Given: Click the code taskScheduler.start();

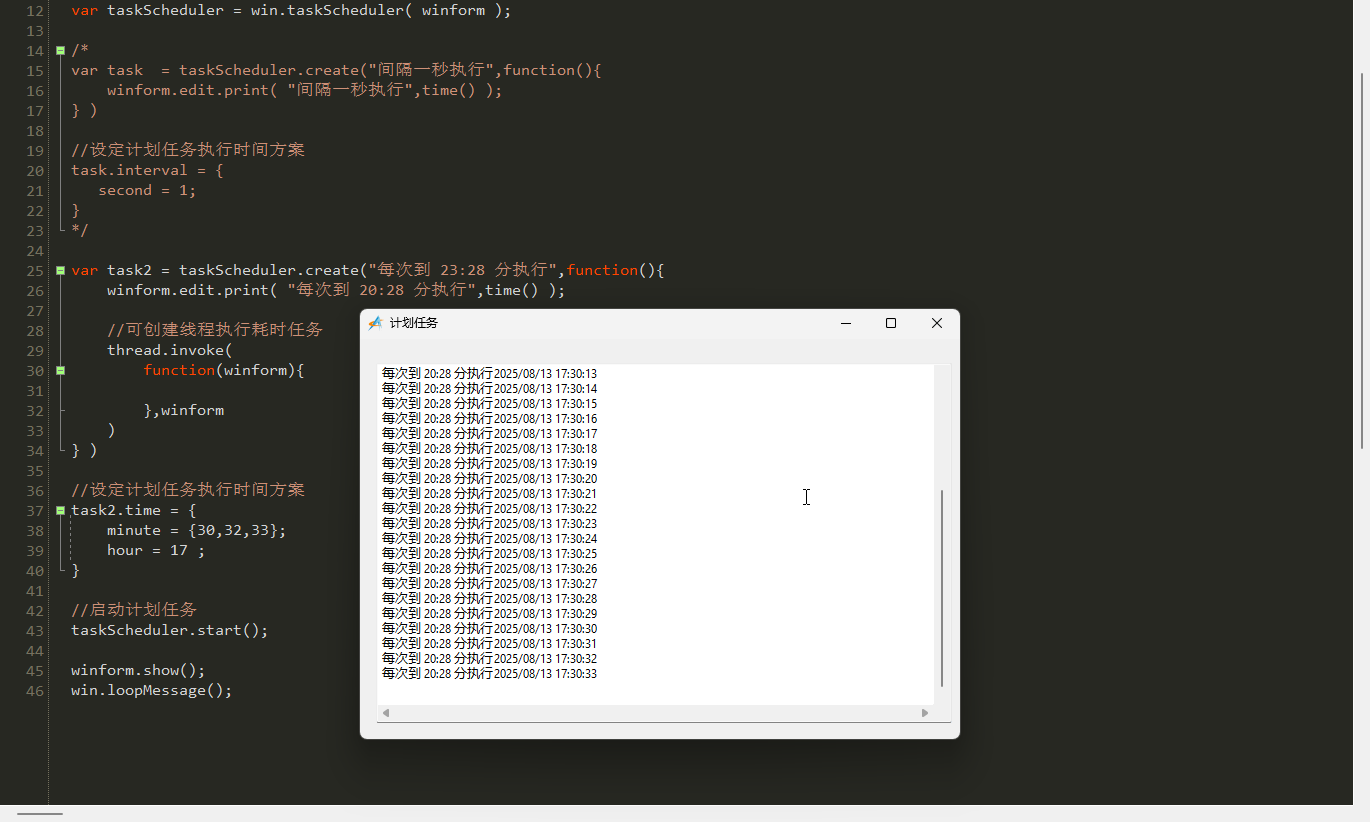Looking at the screenshot, I should coord(170,630).
